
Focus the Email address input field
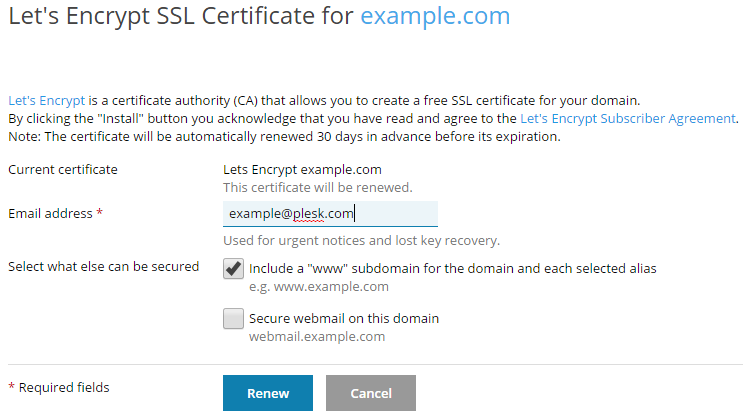pos(329,214)
